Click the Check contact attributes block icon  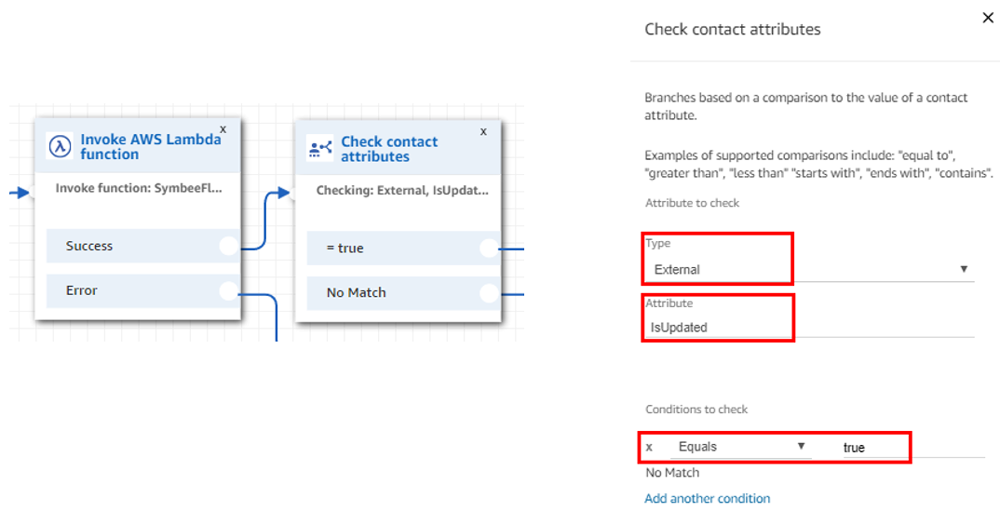[320, 148]
